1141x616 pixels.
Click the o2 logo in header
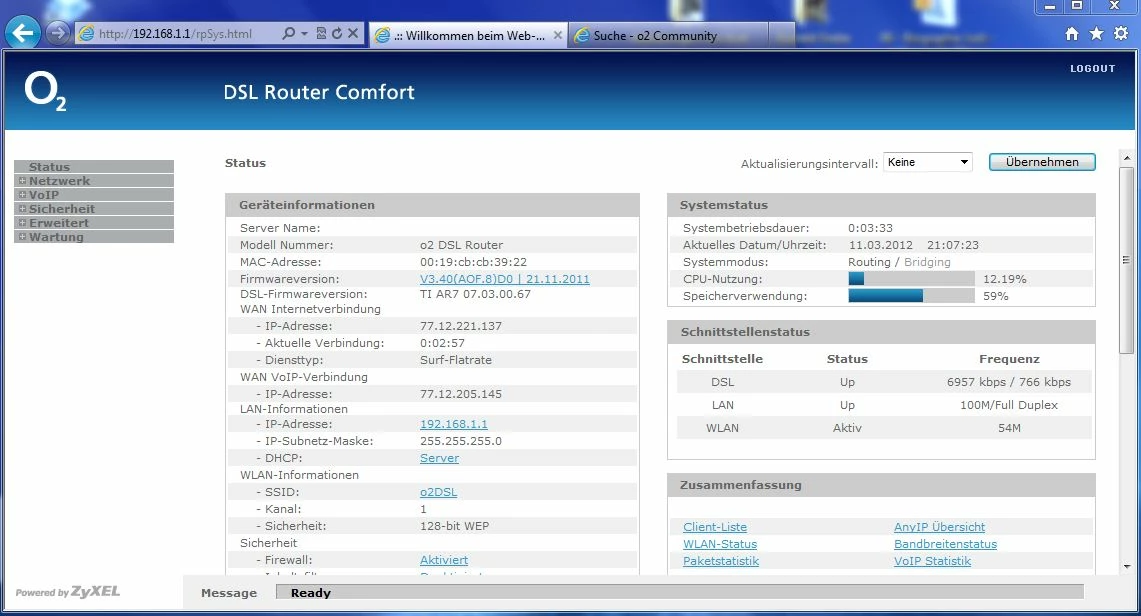45,92
